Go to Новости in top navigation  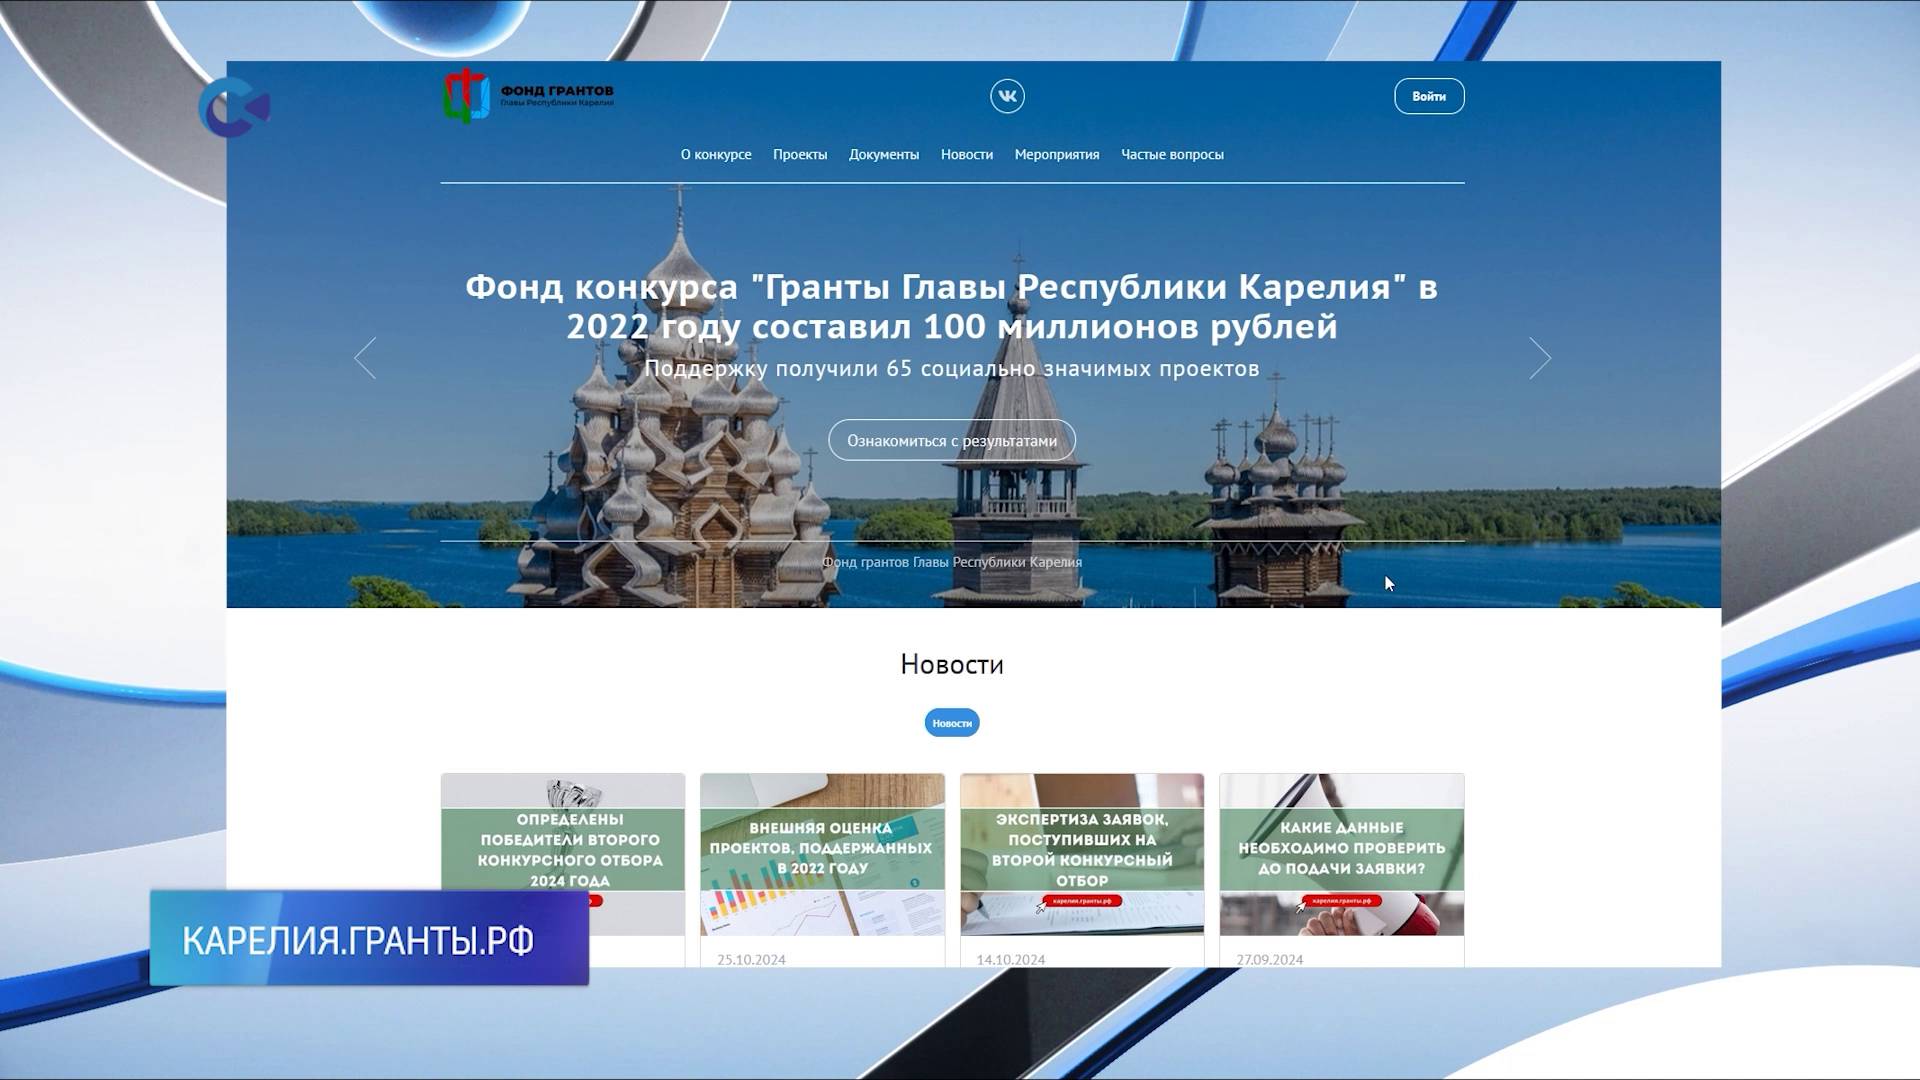(x=967, y=154)
